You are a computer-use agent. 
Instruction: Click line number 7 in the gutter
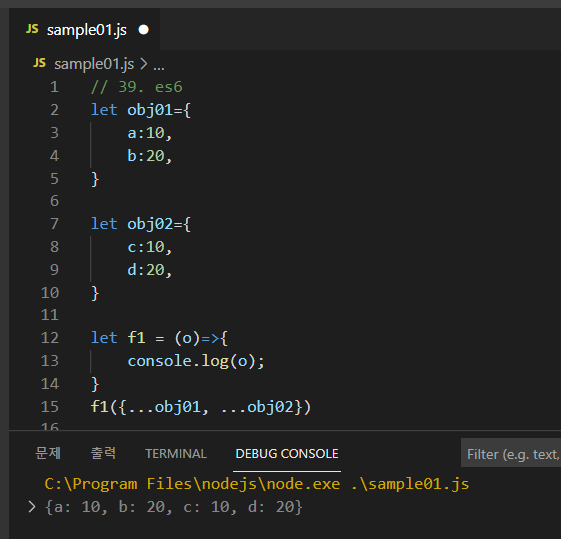[54, 224]
